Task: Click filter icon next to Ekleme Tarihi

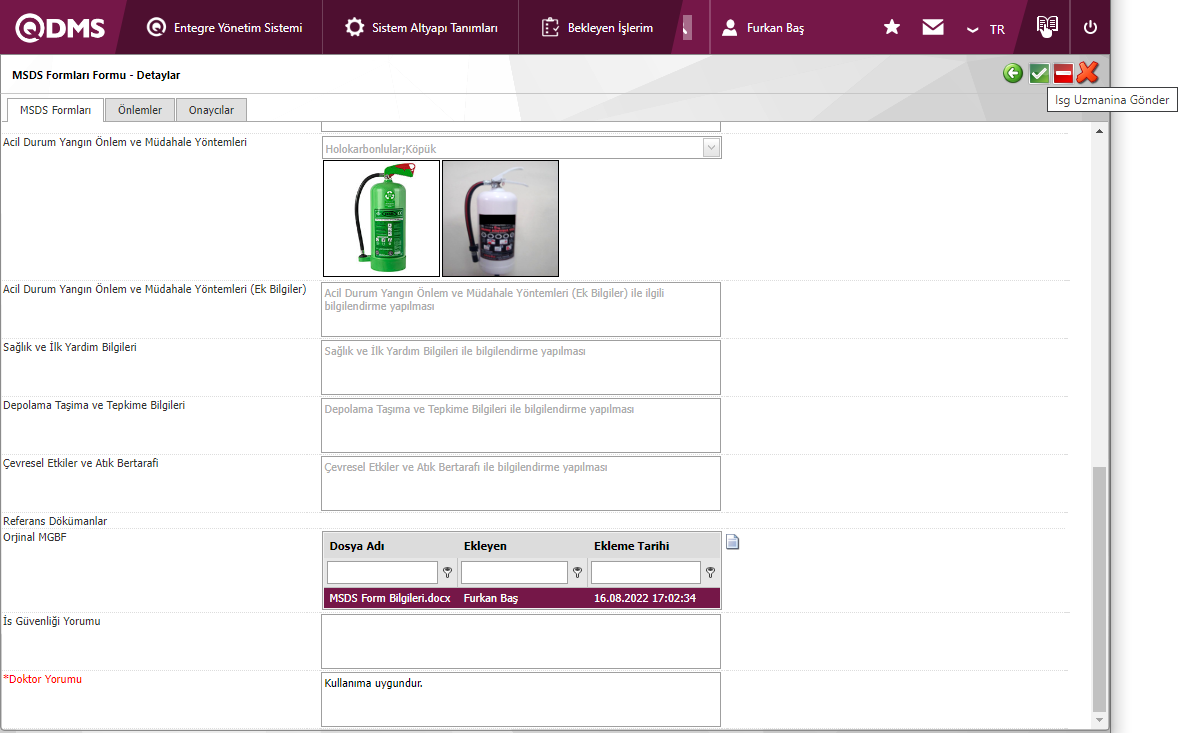Action: pyautogui.click(x=710, y=572)
